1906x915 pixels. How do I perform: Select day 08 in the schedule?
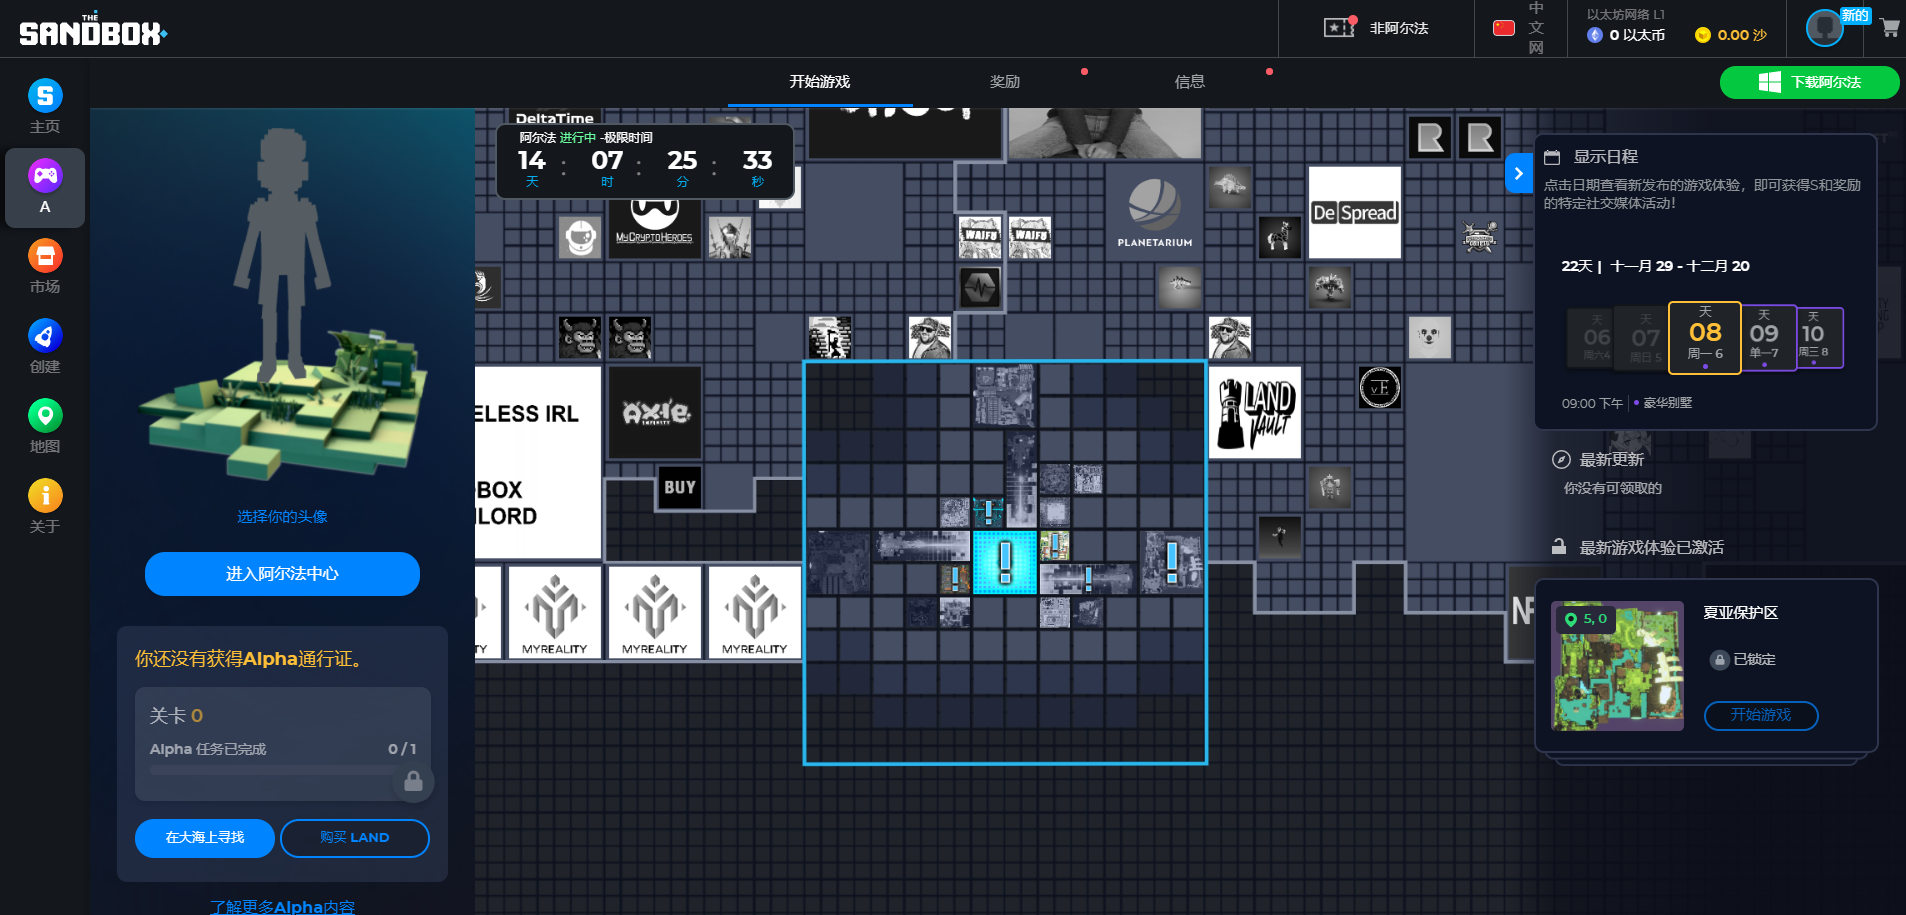tap(1705, 338)
